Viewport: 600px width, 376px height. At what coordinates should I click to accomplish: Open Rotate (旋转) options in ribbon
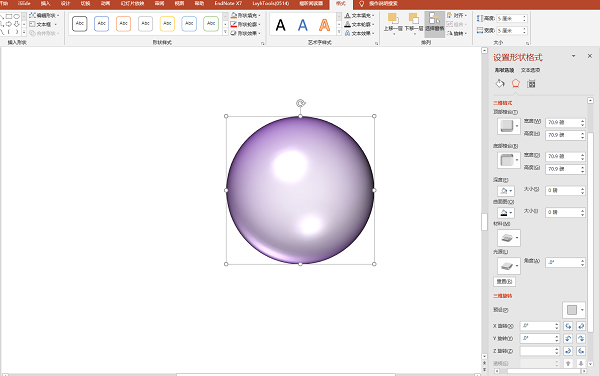pos(457,33)
